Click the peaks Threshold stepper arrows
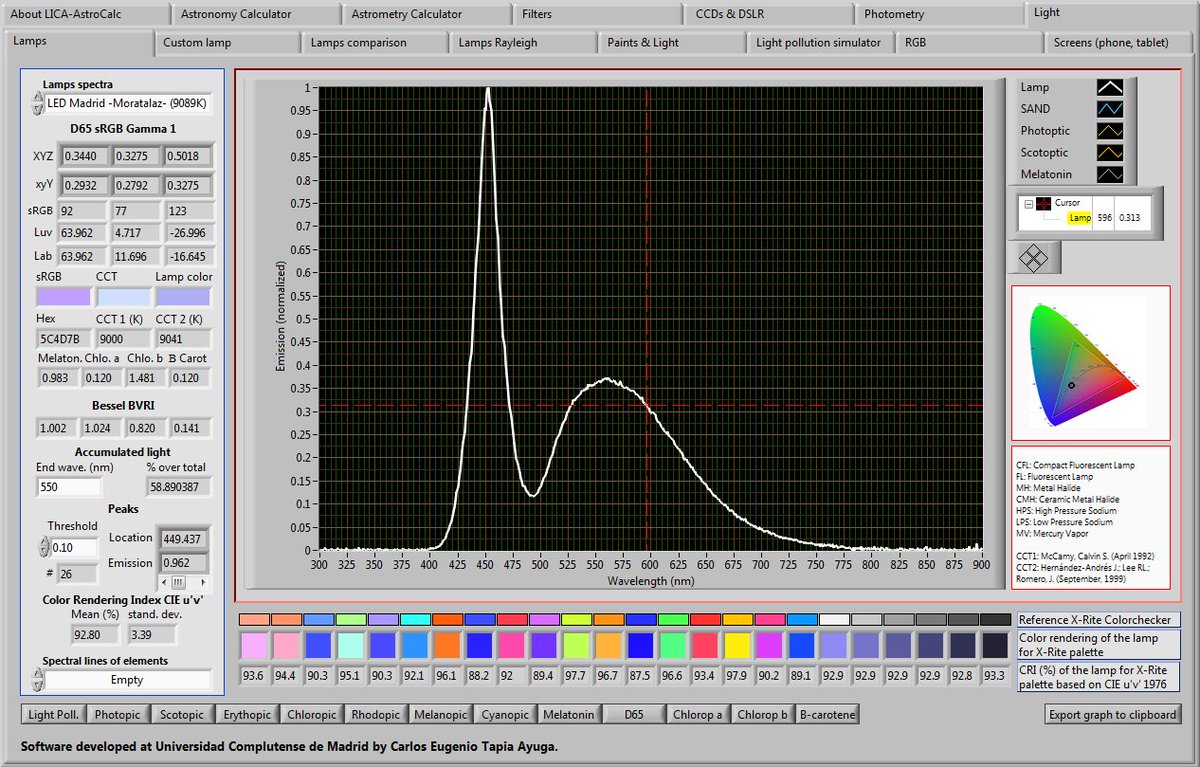 (43, 548)
